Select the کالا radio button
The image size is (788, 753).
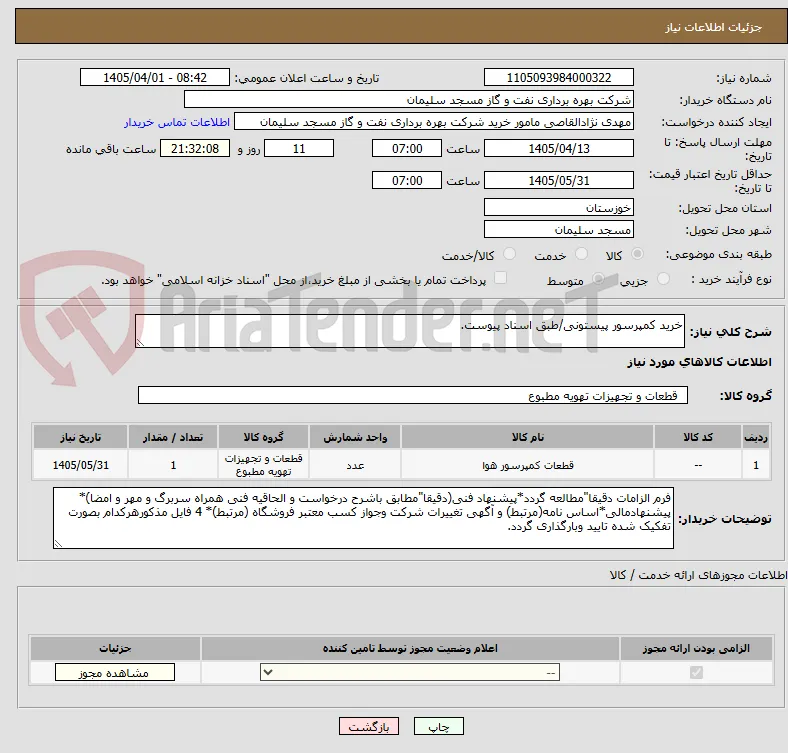[637, 254]
